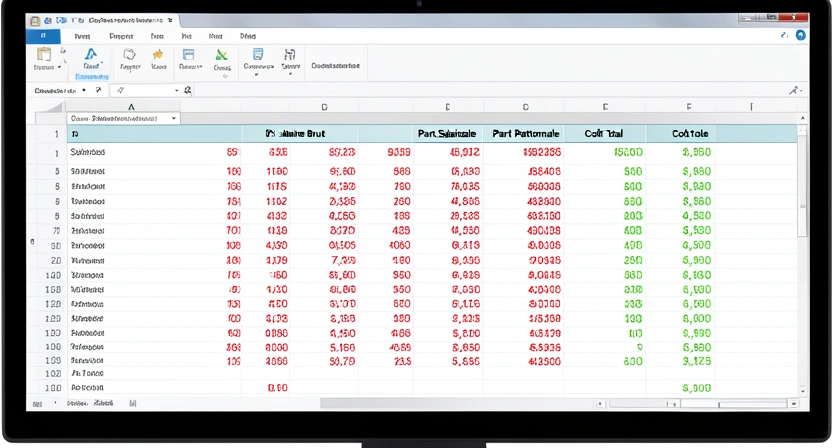Image resolution: width=832 pixels, height=448 pixels.
Task: Click the Save icon in the quick access toolbar
Action: tap(48, 21)
